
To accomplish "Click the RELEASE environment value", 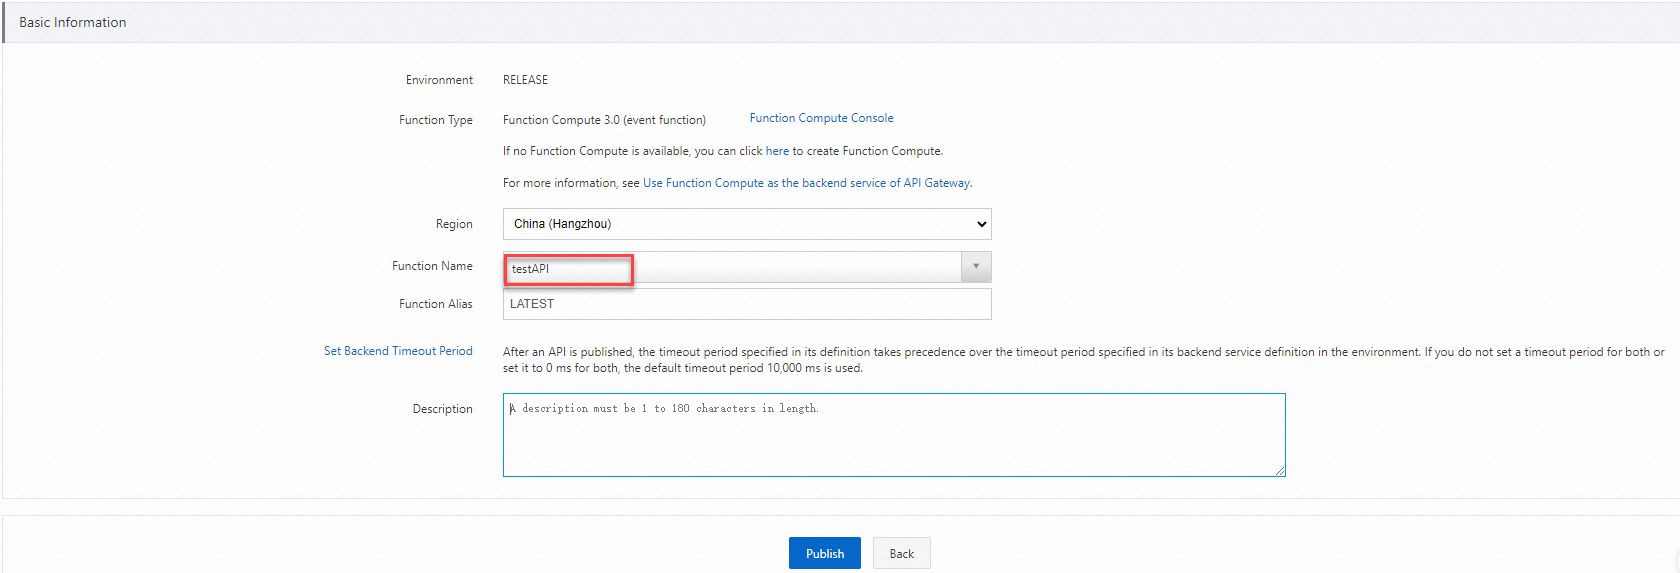I will [525, 80].
